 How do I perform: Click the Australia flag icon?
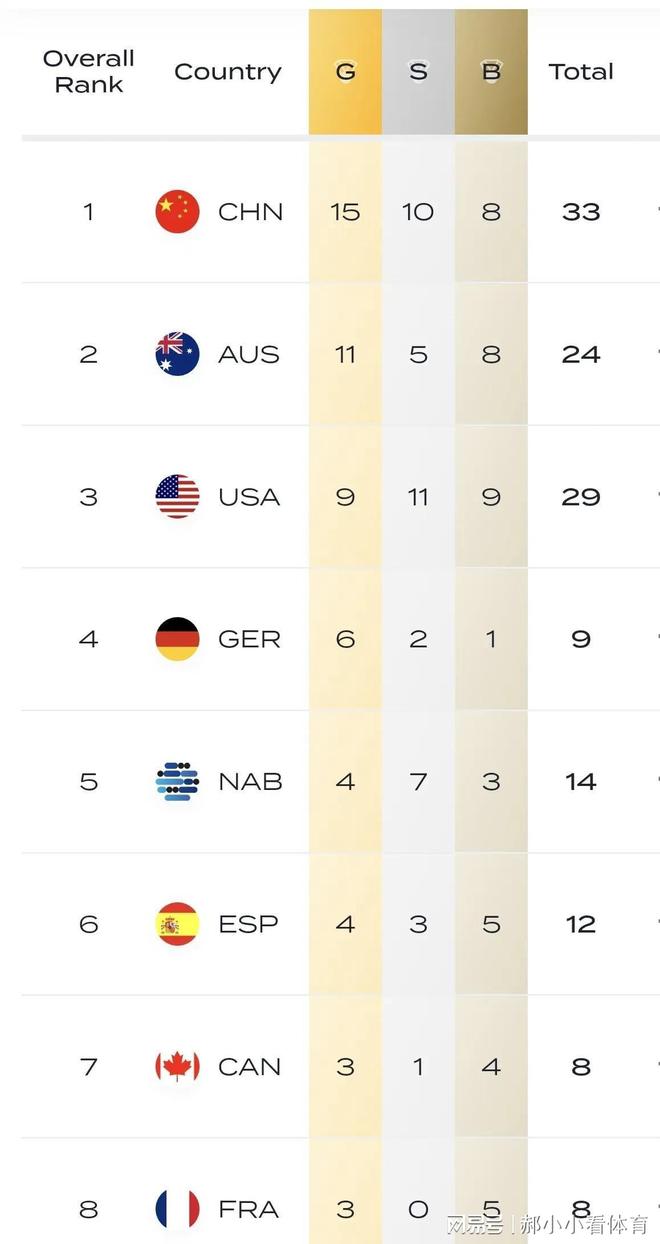pos(177,354)
